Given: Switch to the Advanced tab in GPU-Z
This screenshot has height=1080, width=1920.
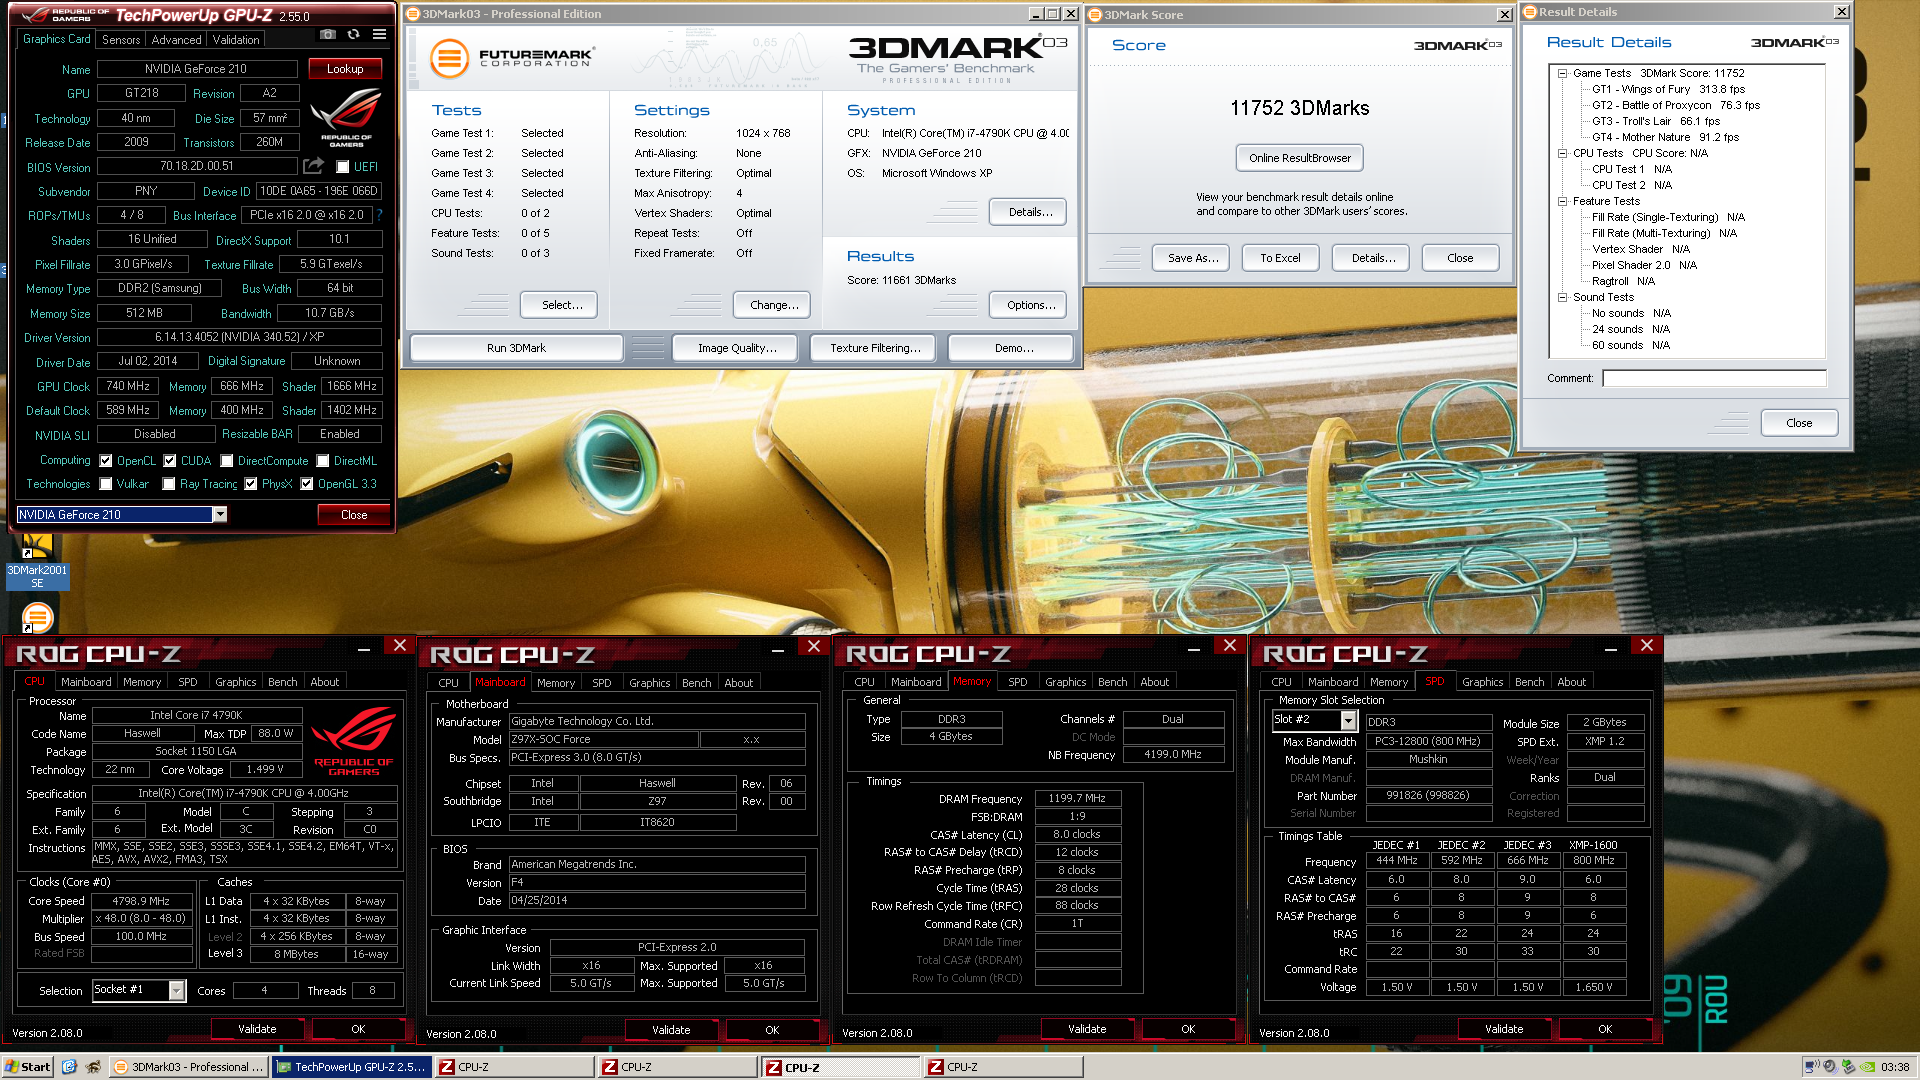Looking at the screenshot, I should 176,40.
